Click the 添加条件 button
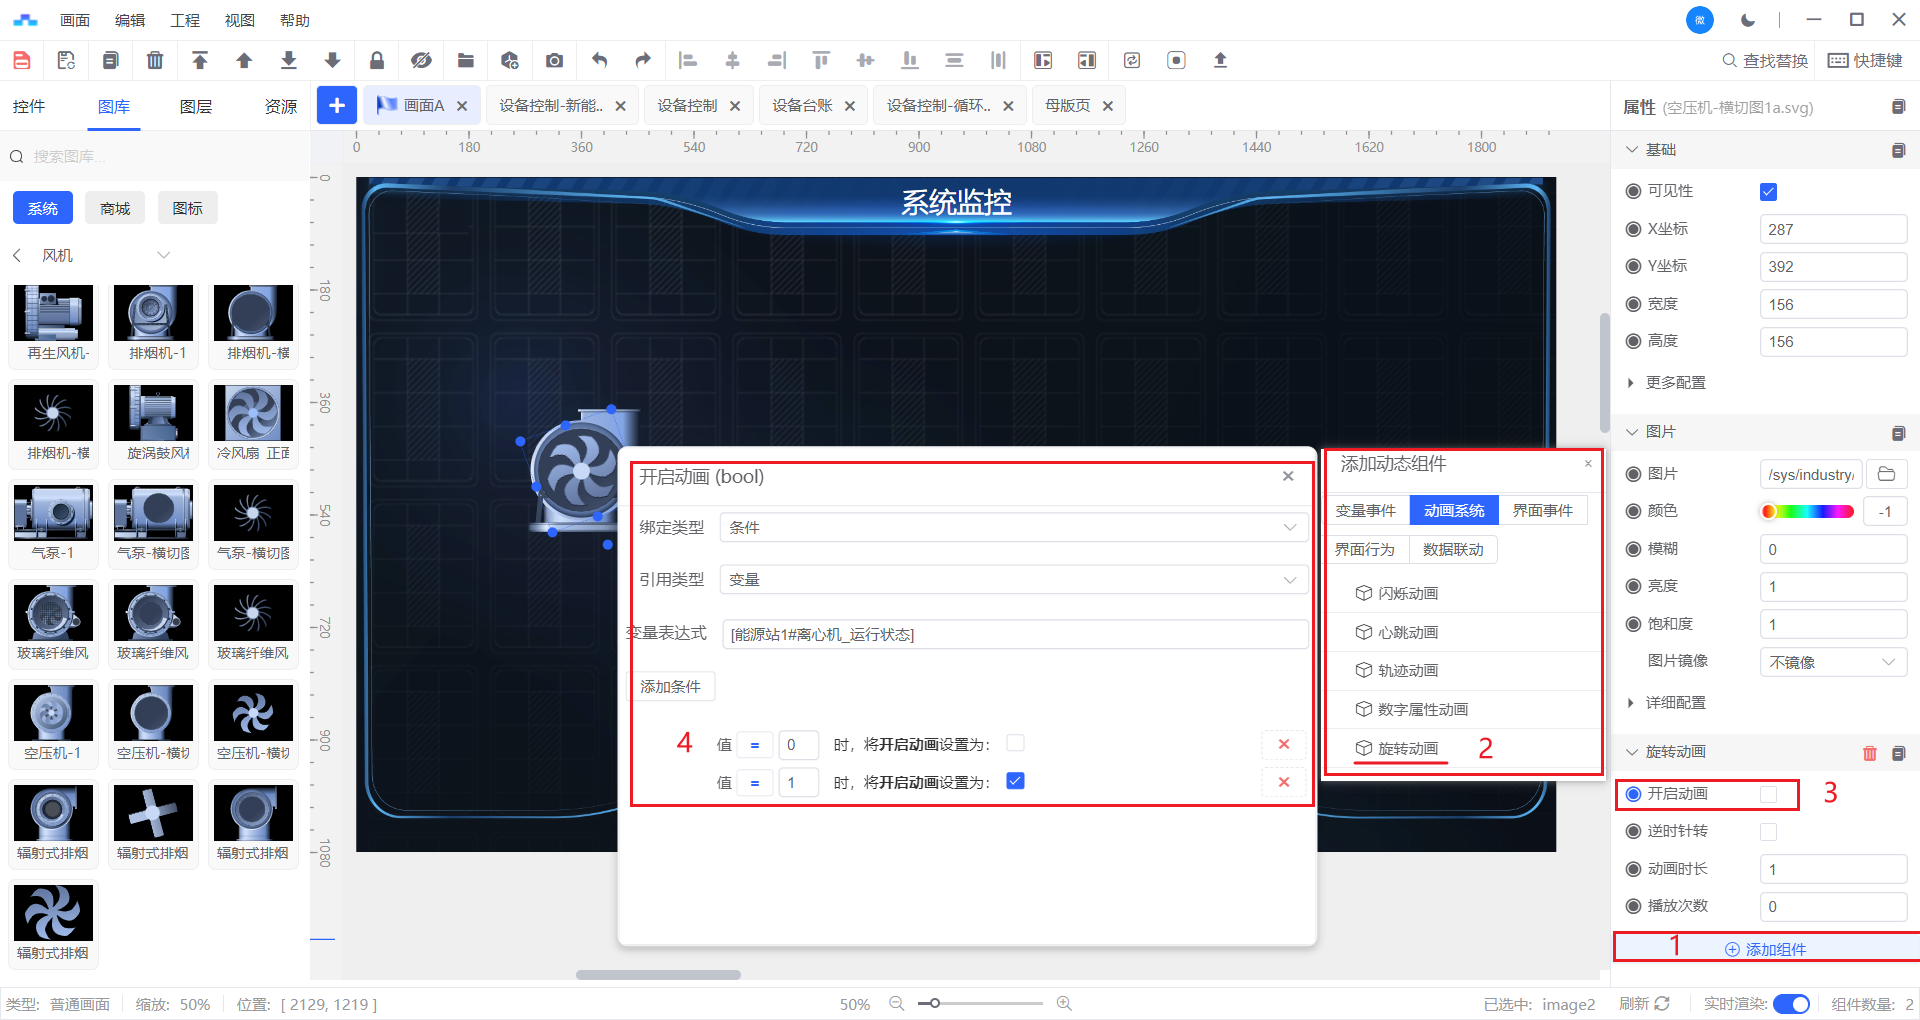1920x1020 pixels. tap(671, 687)
